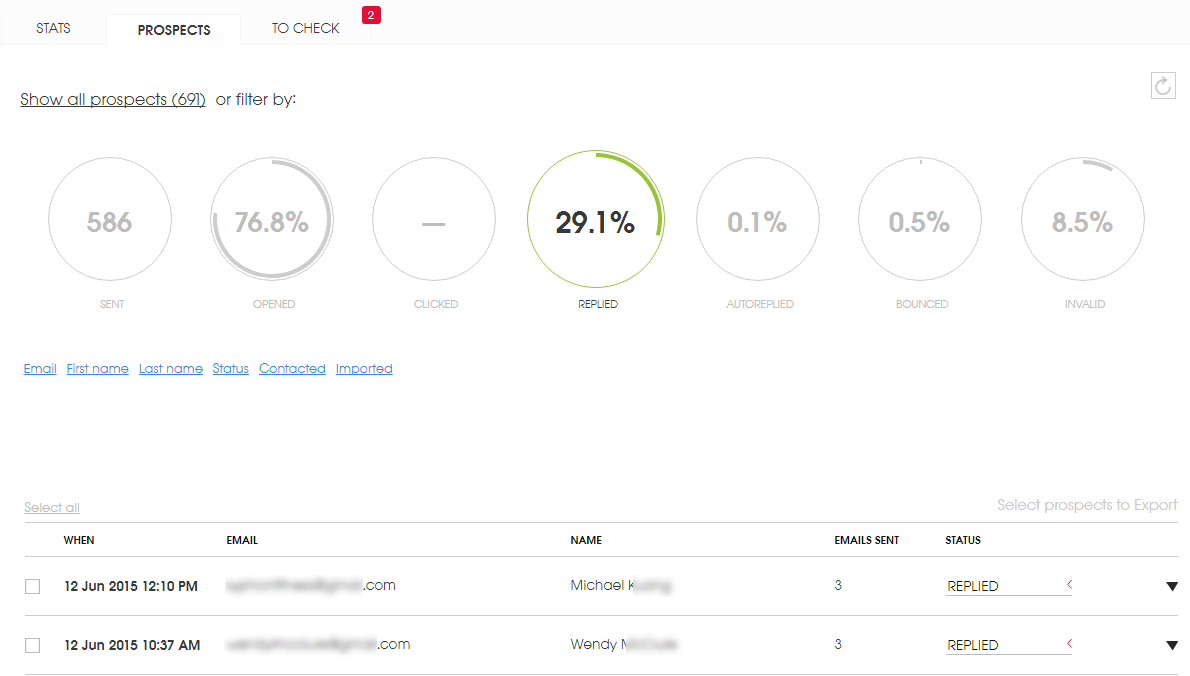Filter prospects by Opened 76.8% circle
1190x676 pixels.
tap(272, 221)
